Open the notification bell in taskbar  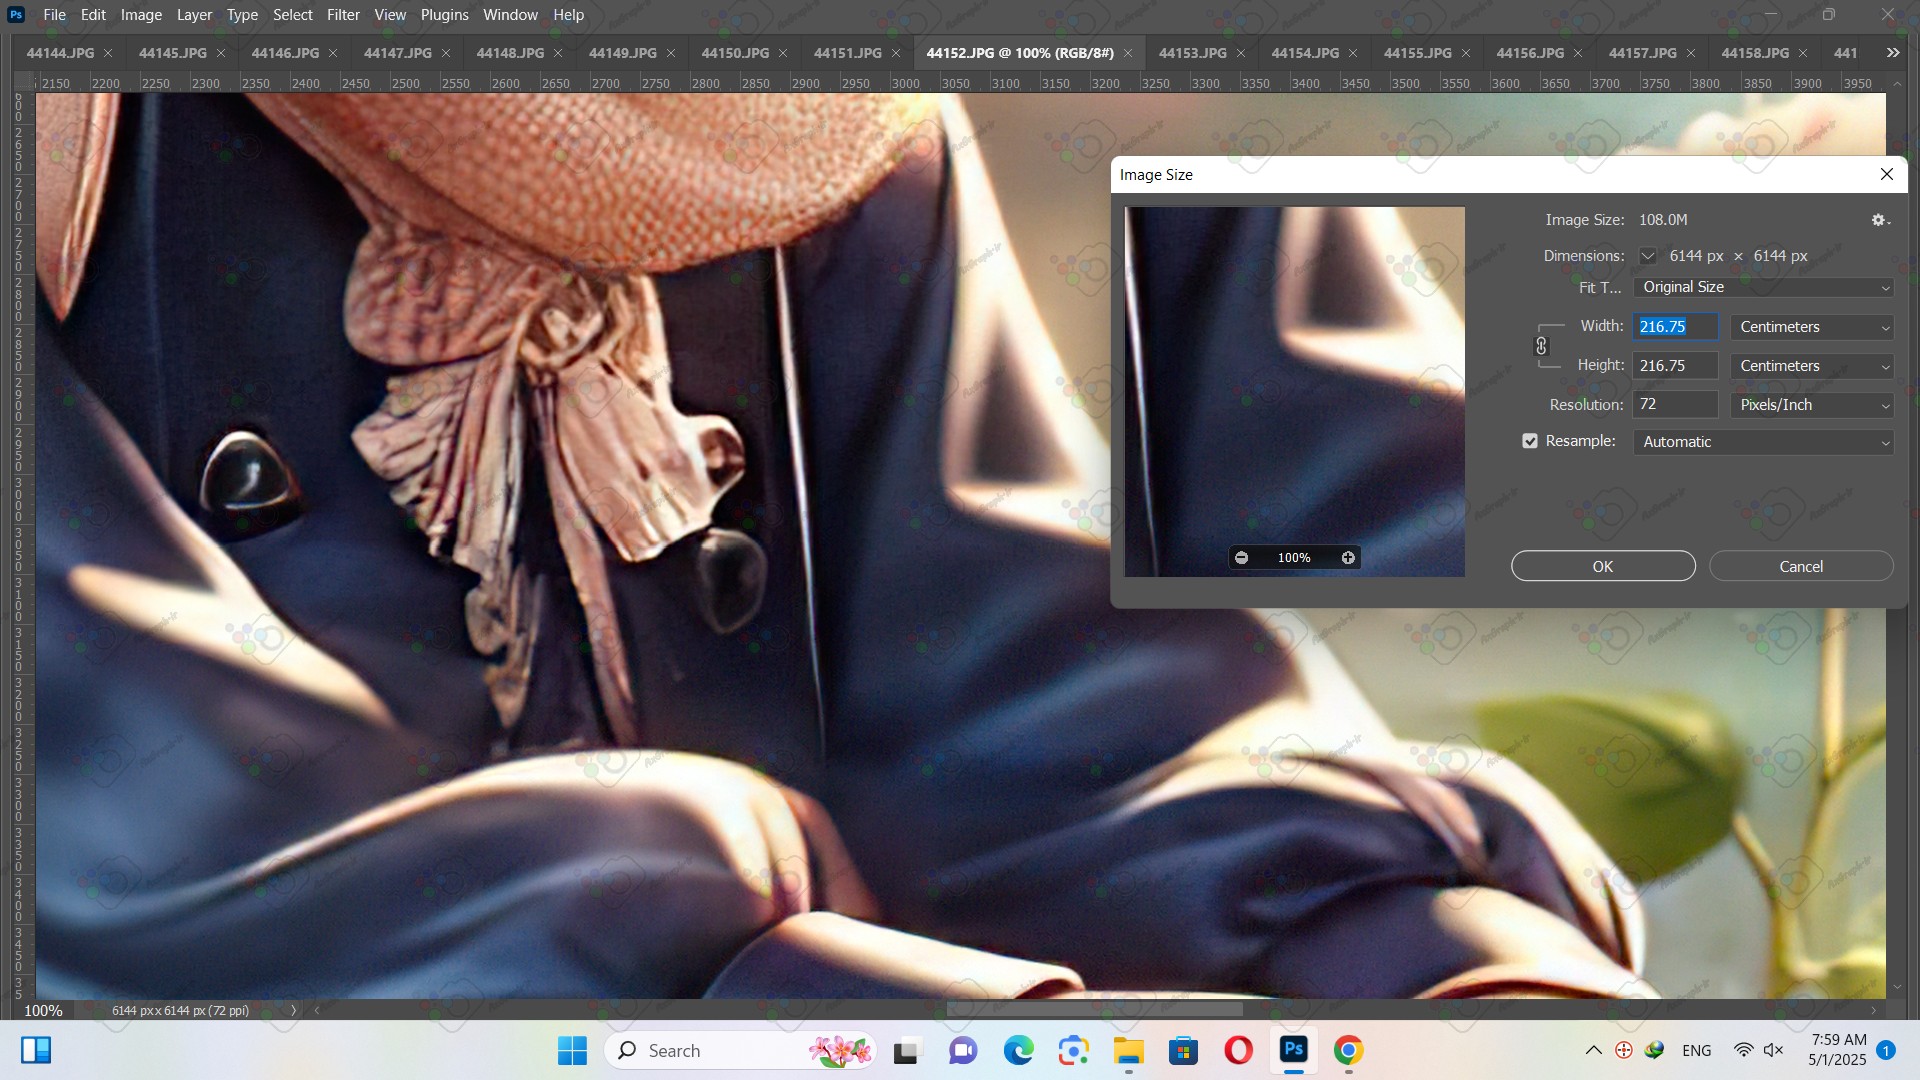tap(1886, 1050)
